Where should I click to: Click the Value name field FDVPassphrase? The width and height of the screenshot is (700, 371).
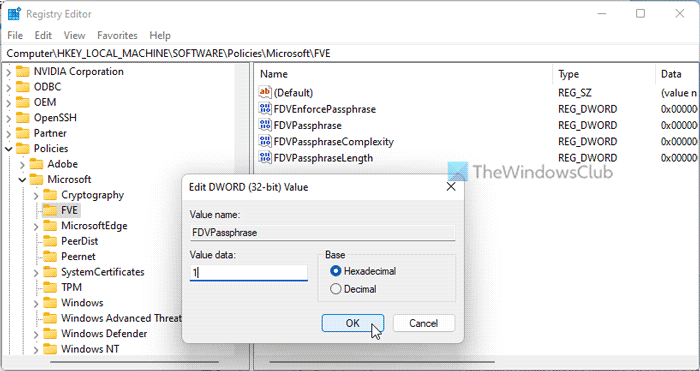click(322, 233)
